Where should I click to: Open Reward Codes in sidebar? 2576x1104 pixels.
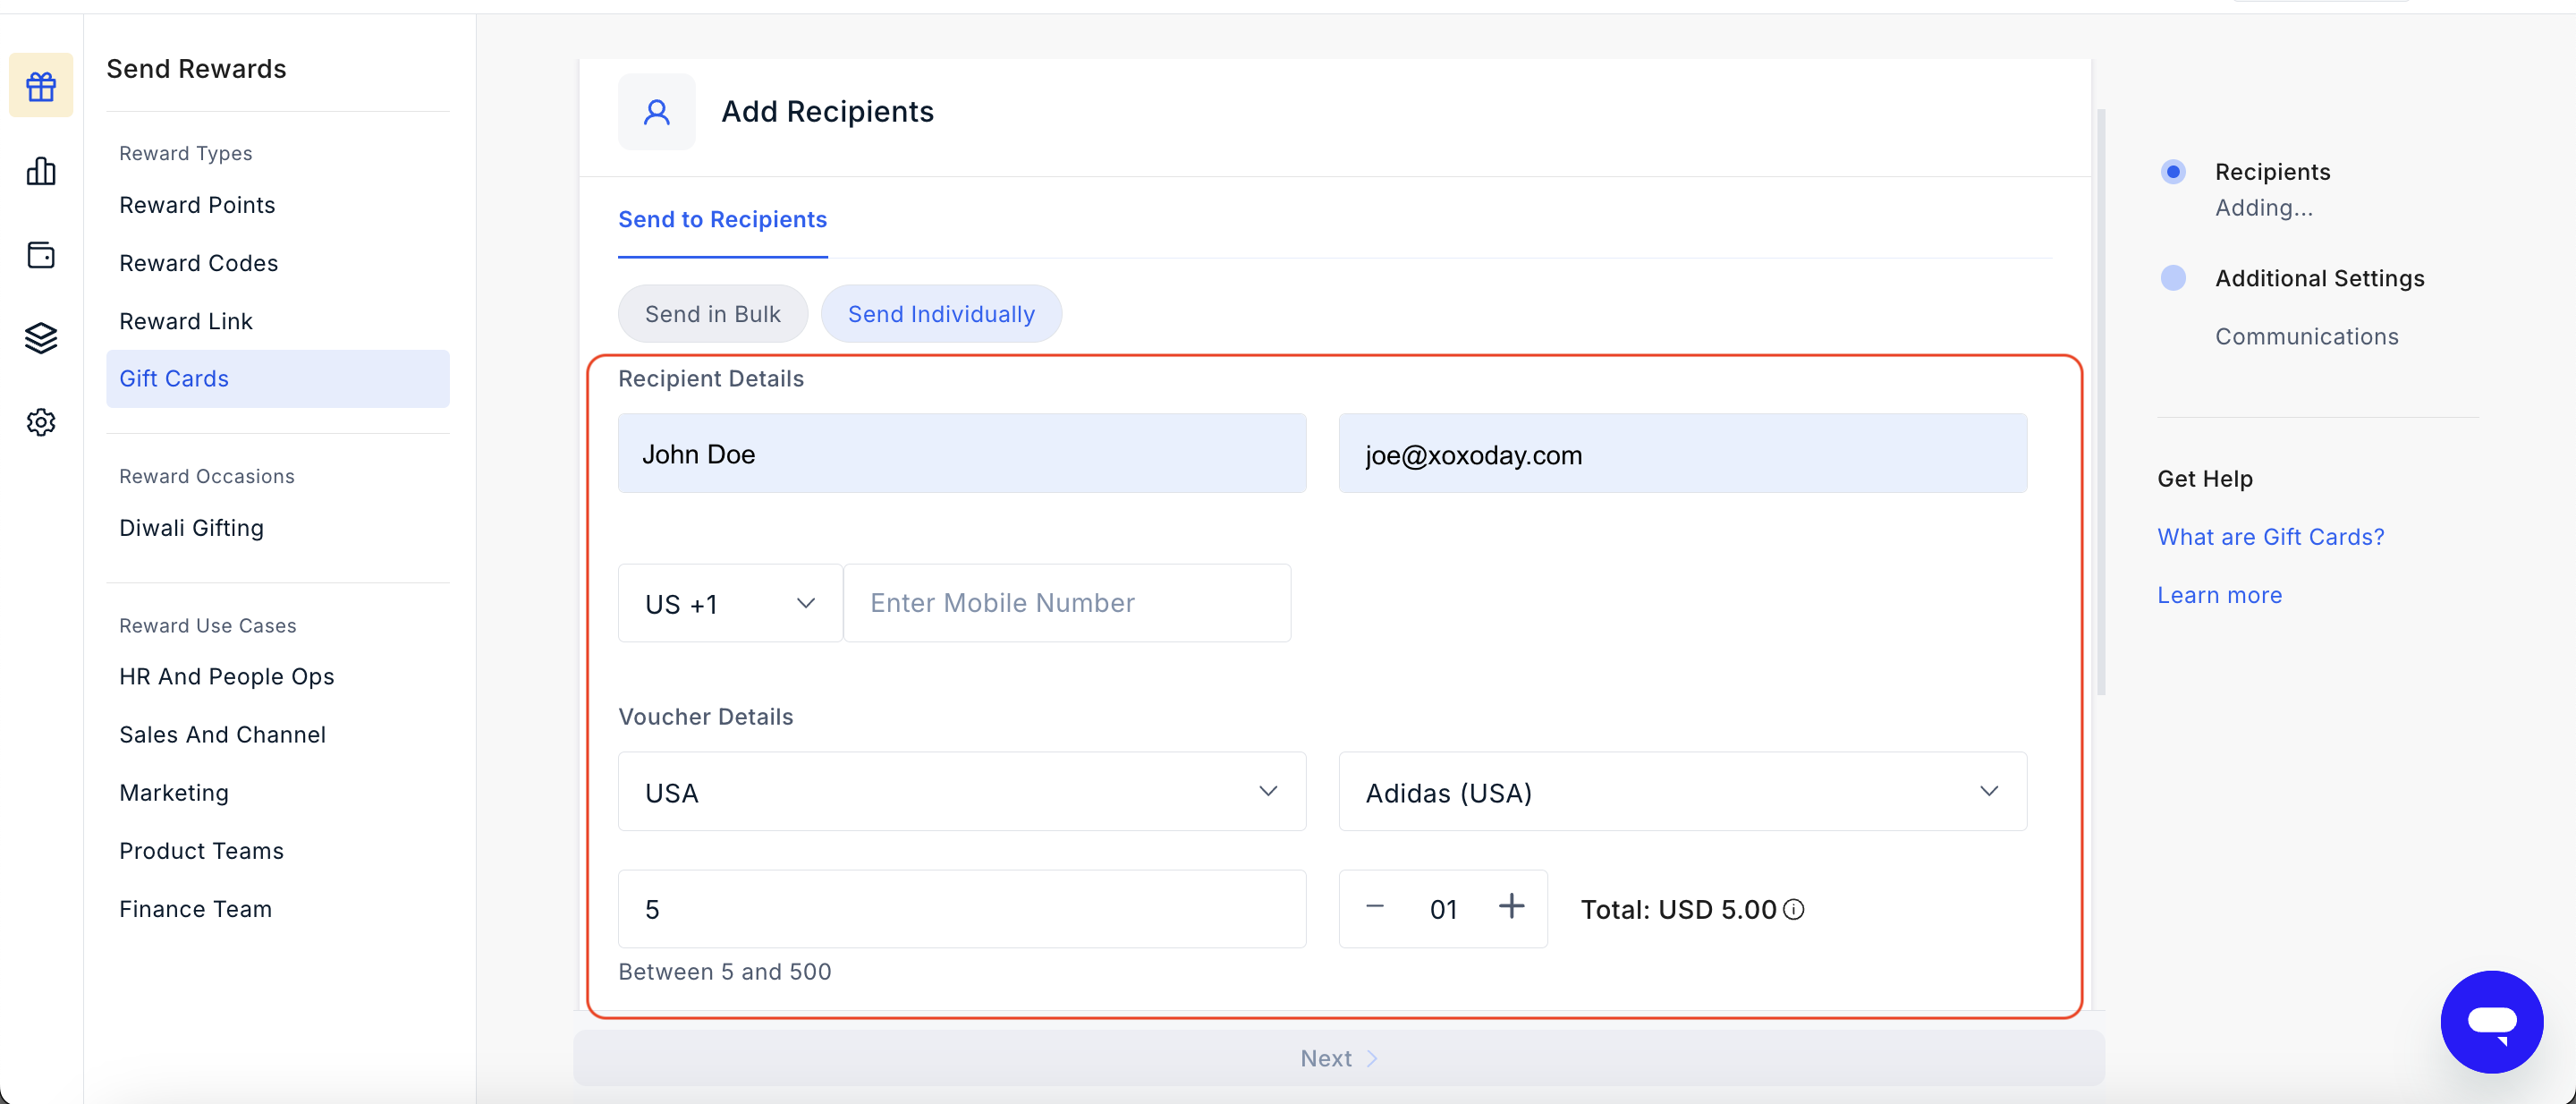point(198,263)
